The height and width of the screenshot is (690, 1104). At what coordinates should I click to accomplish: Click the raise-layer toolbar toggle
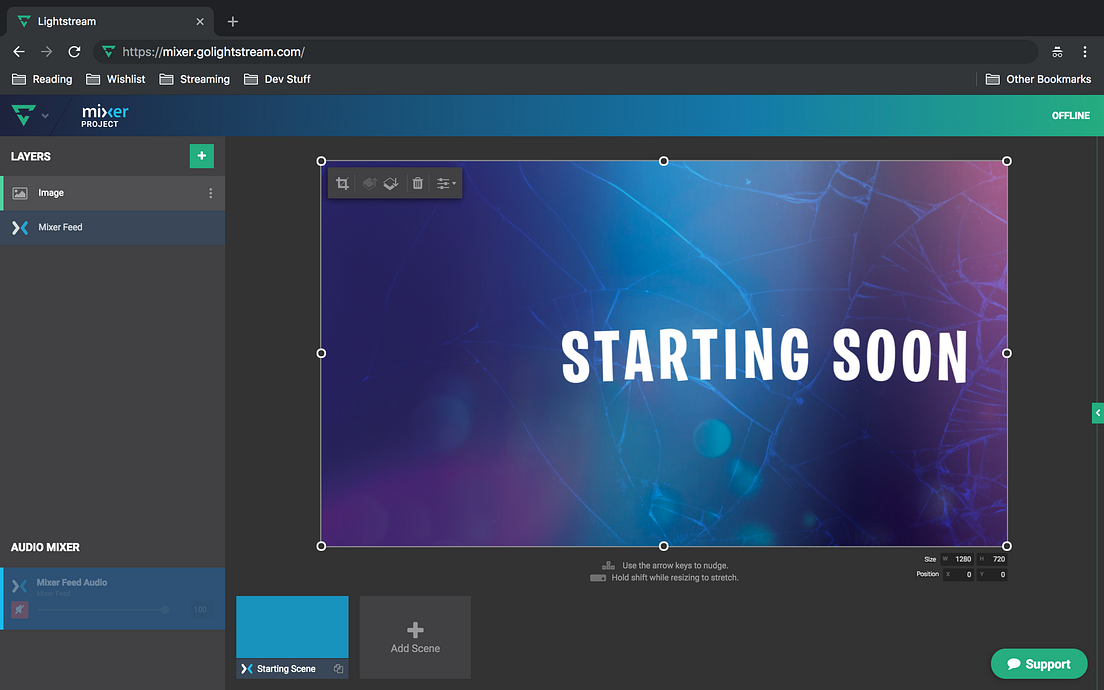370,183
